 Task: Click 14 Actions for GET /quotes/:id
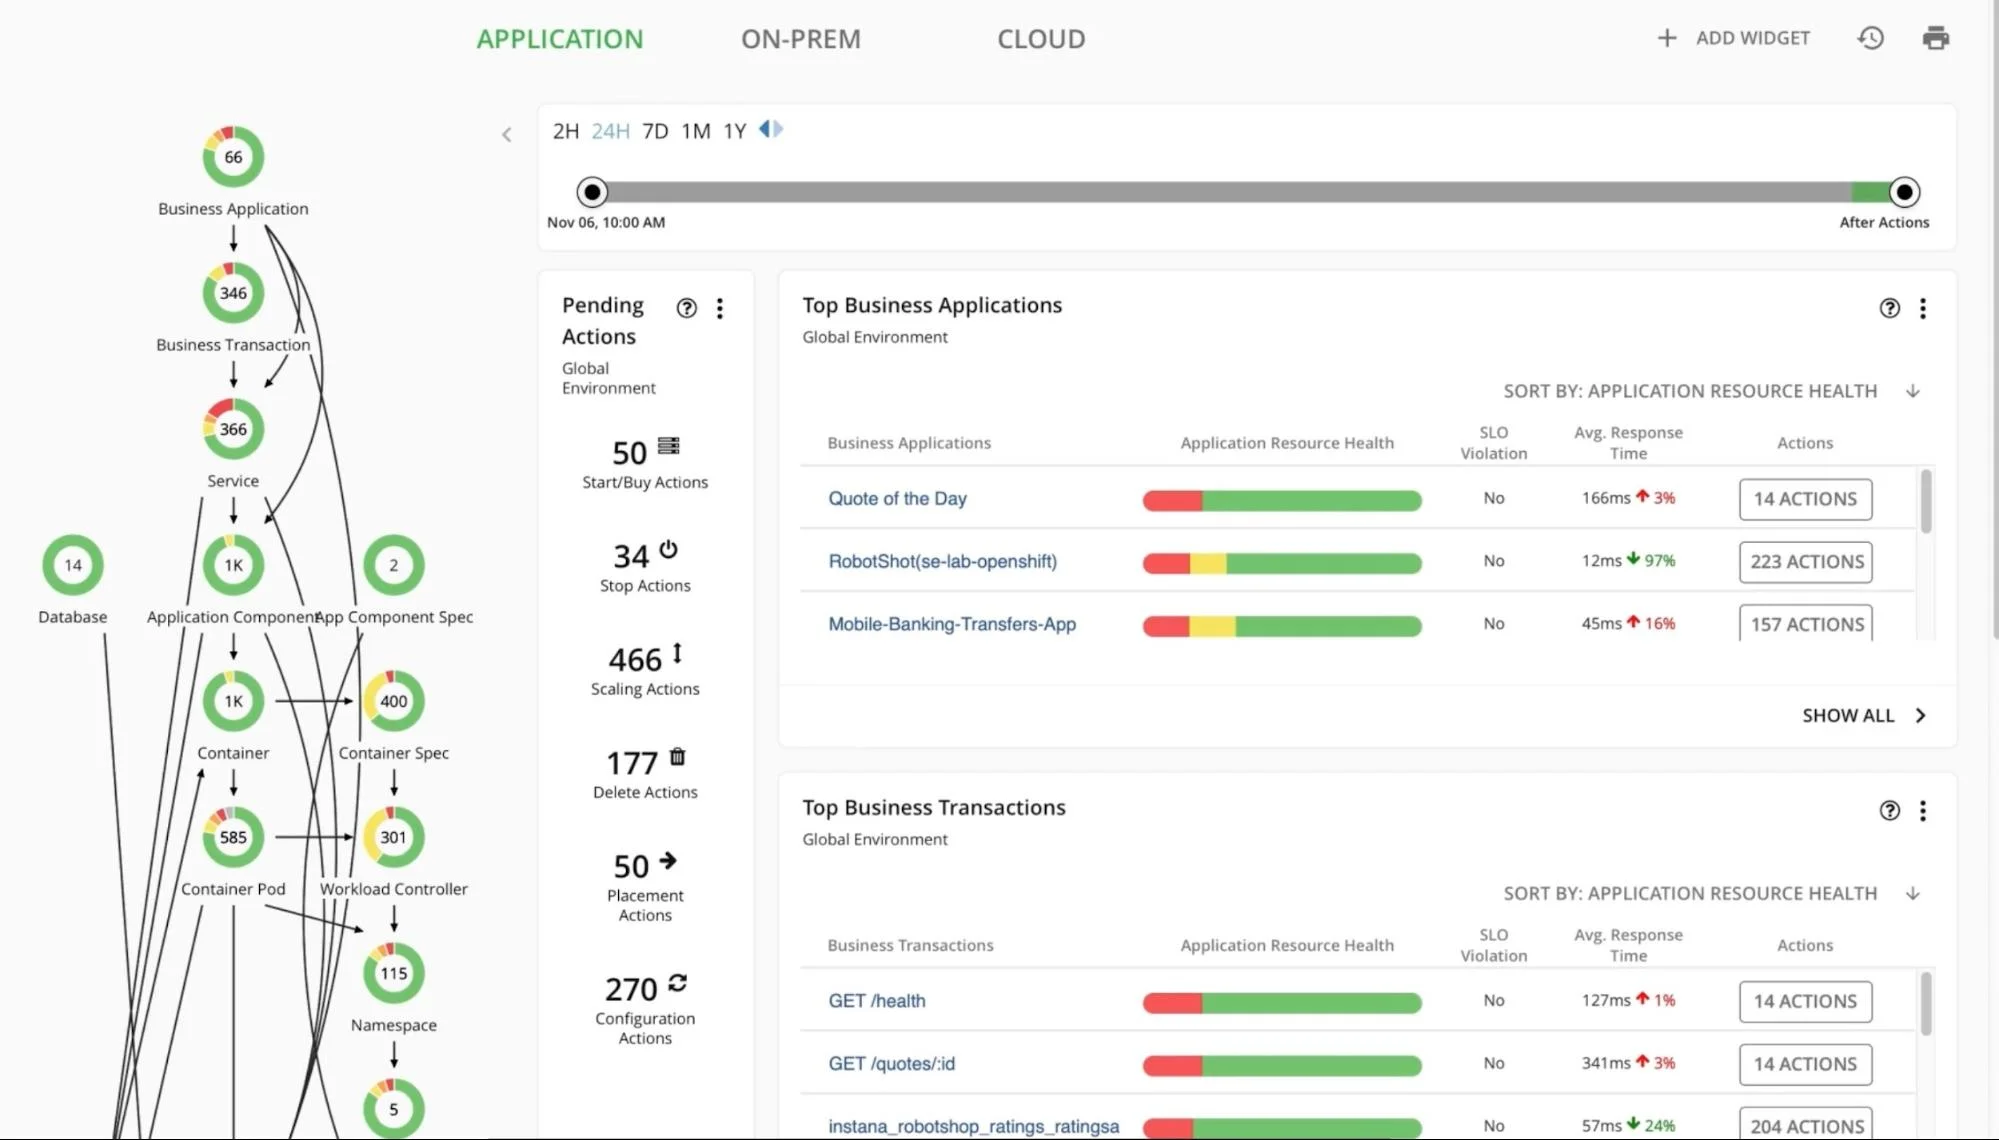(1805, 1064)
